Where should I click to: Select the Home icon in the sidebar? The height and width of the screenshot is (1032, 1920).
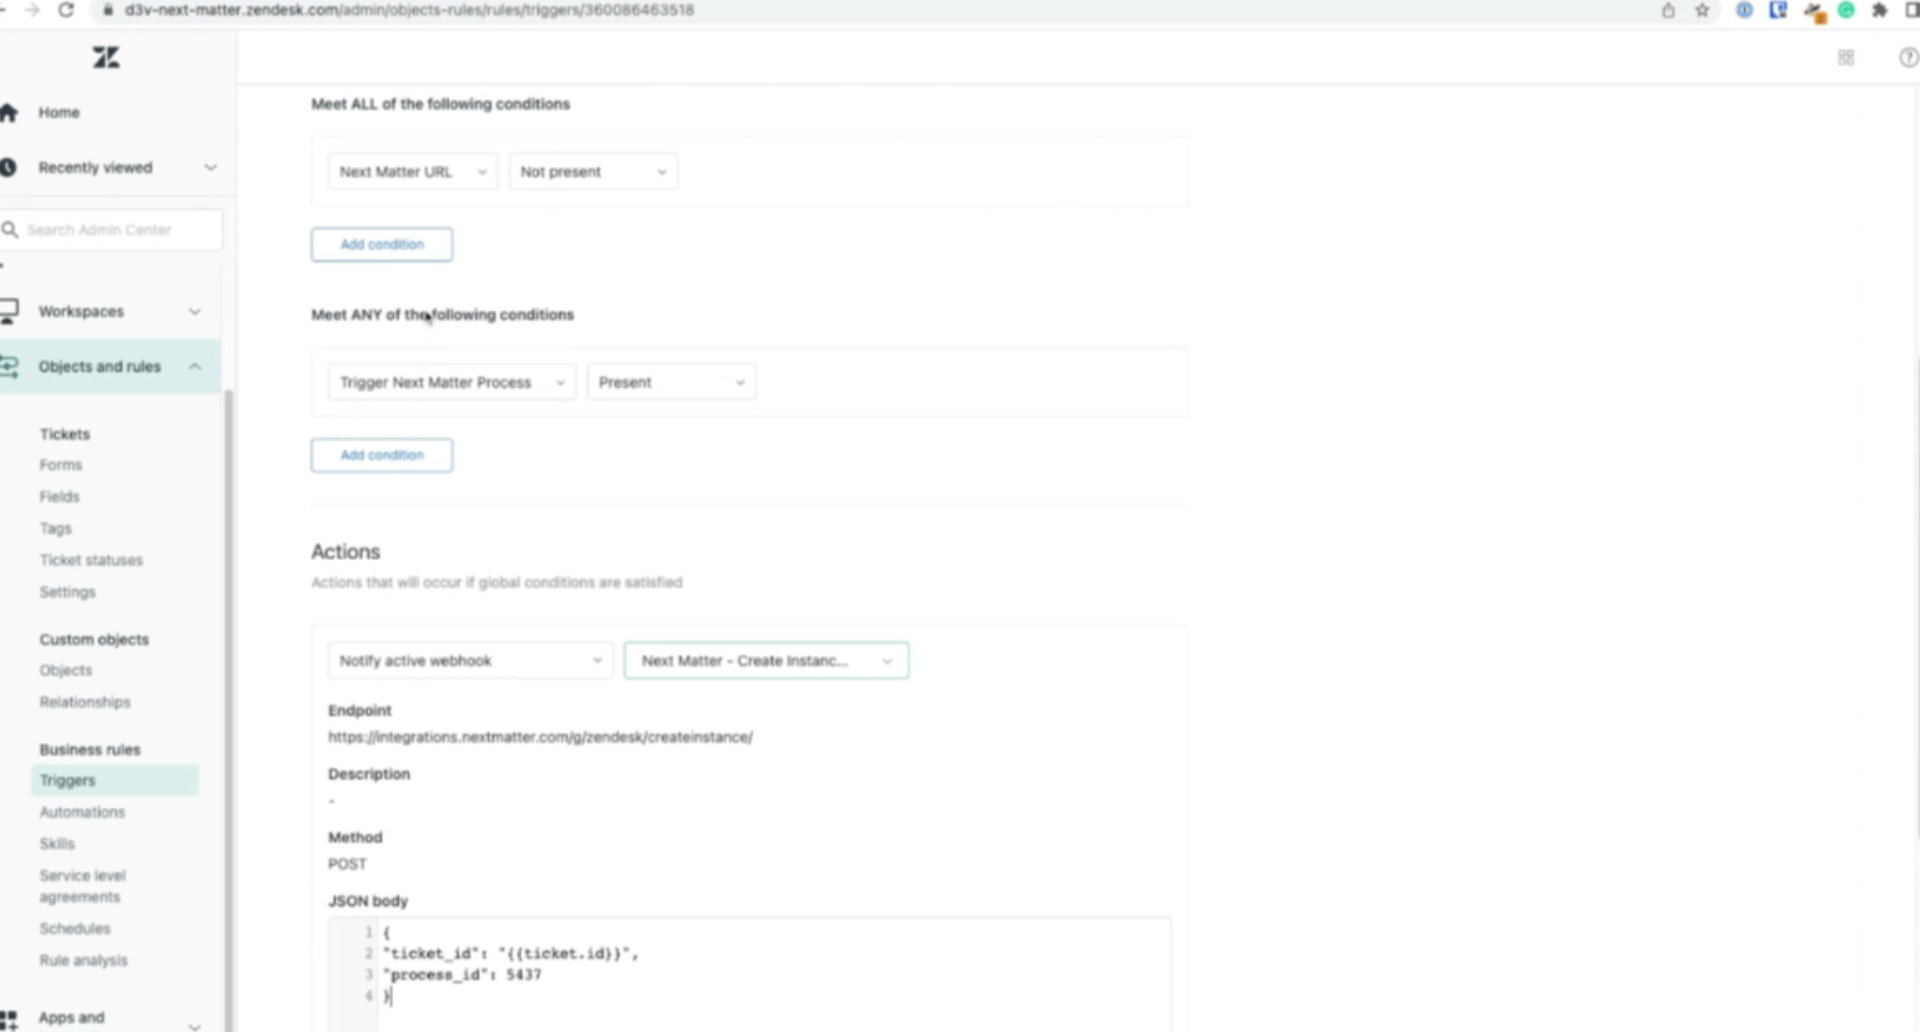(x=10, y=112)
